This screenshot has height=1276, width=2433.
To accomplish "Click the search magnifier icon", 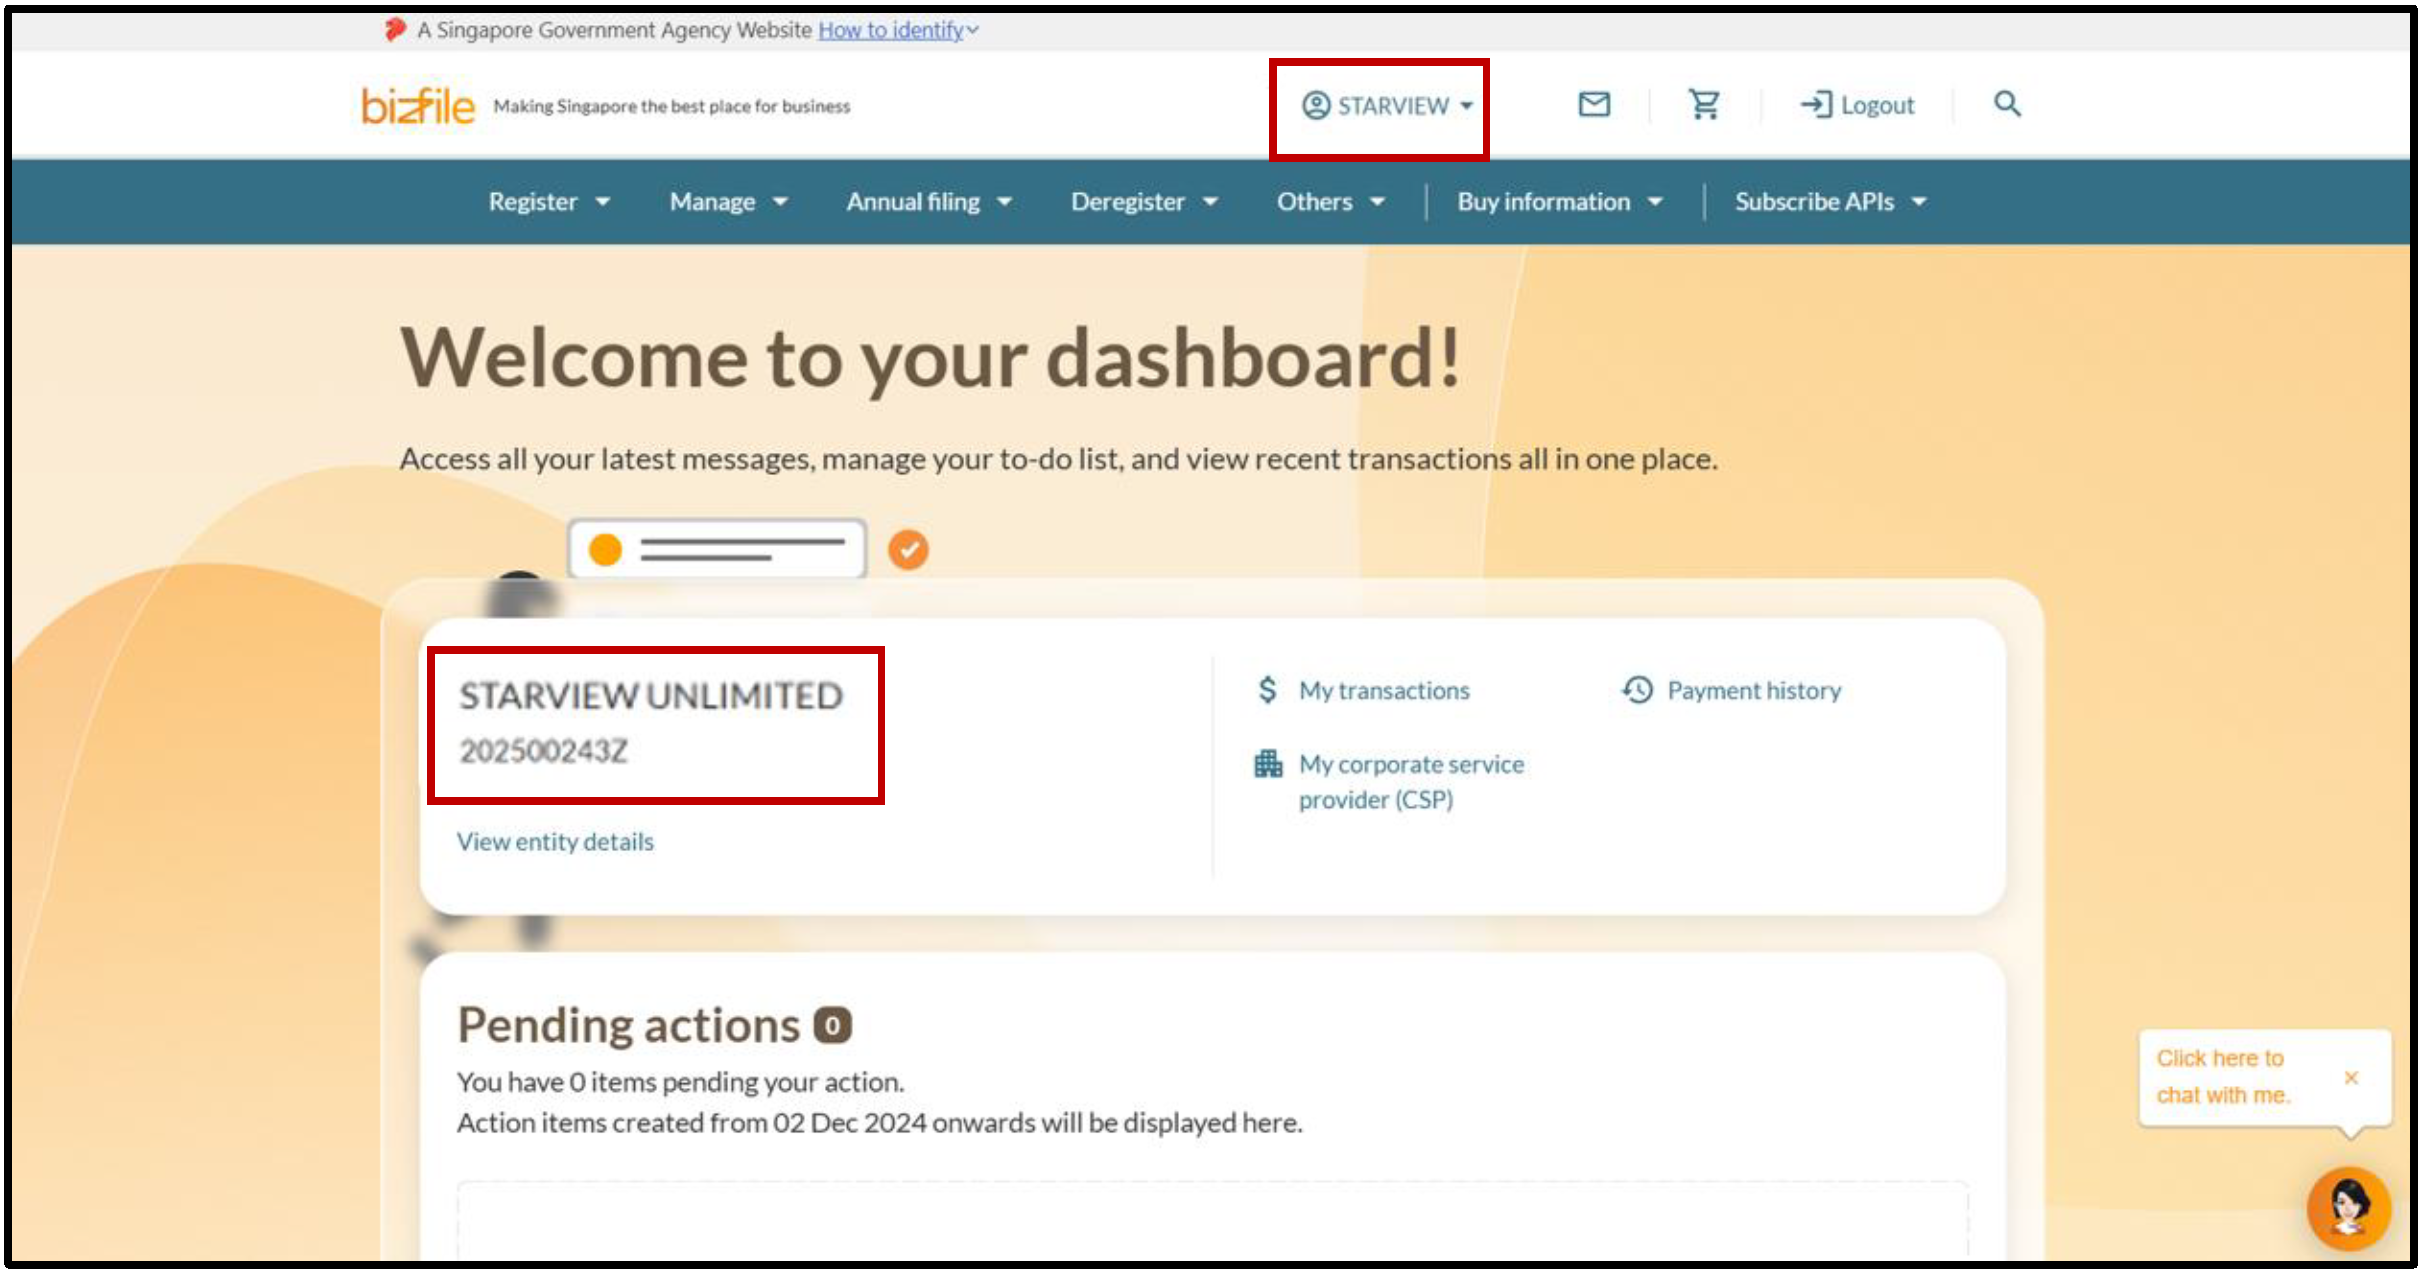I will click(2006, 104).
